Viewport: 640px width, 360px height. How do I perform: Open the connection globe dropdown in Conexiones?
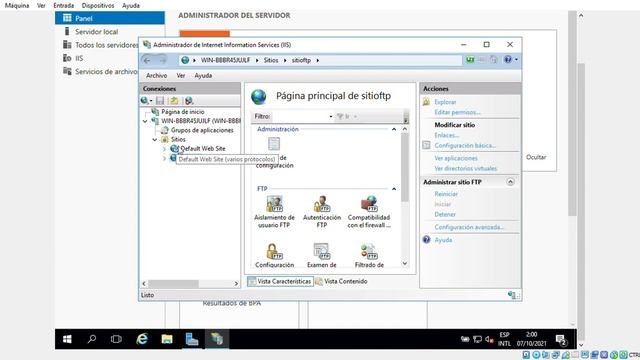point(146,100)
